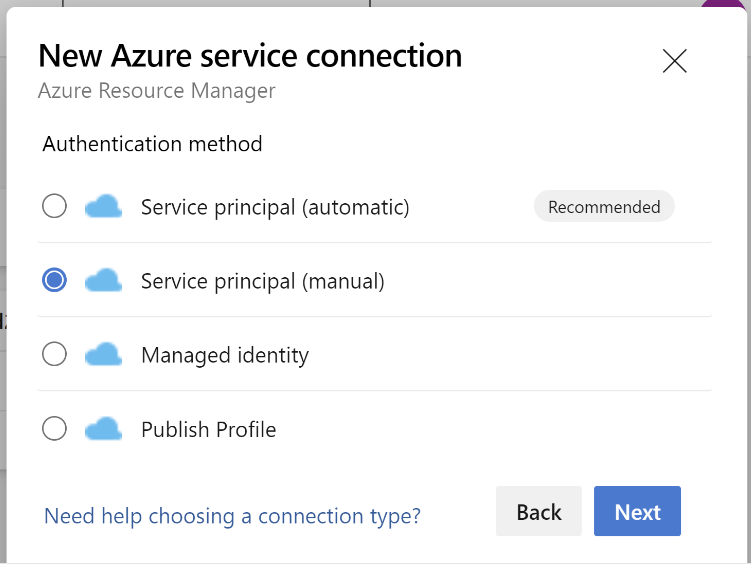Click the Recommended badge

tap(604, 206)
